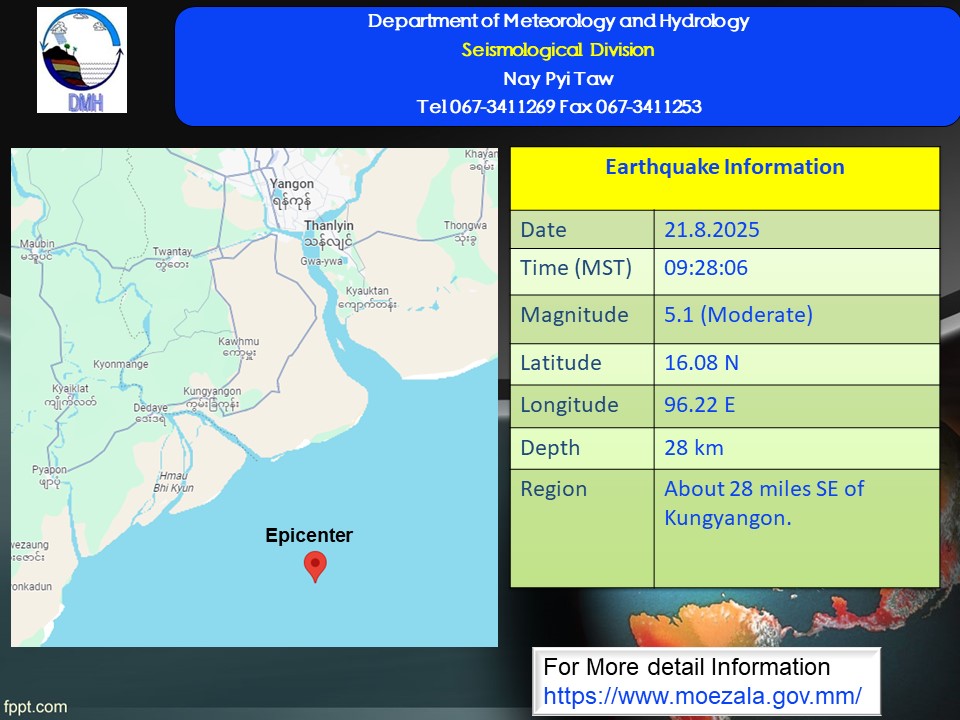Viewport: 960px width, 720px height.
Task: Click the Kungyangon town label on map
Action: pyautogui.click(x=211, y=391)
